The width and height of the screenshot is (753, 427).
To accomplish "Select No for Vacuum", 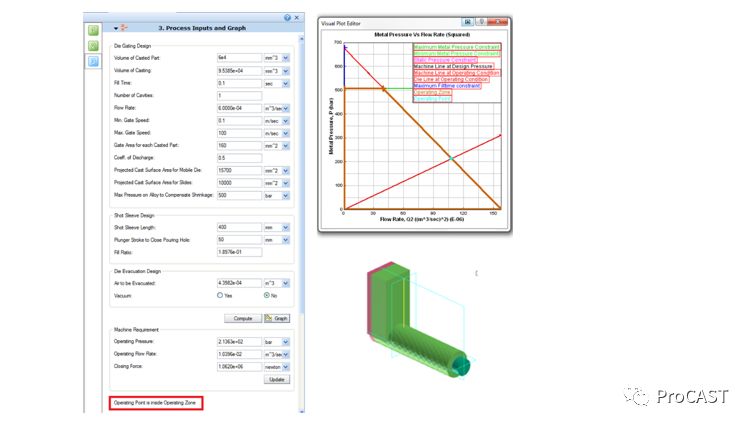I will pos(267,295).
